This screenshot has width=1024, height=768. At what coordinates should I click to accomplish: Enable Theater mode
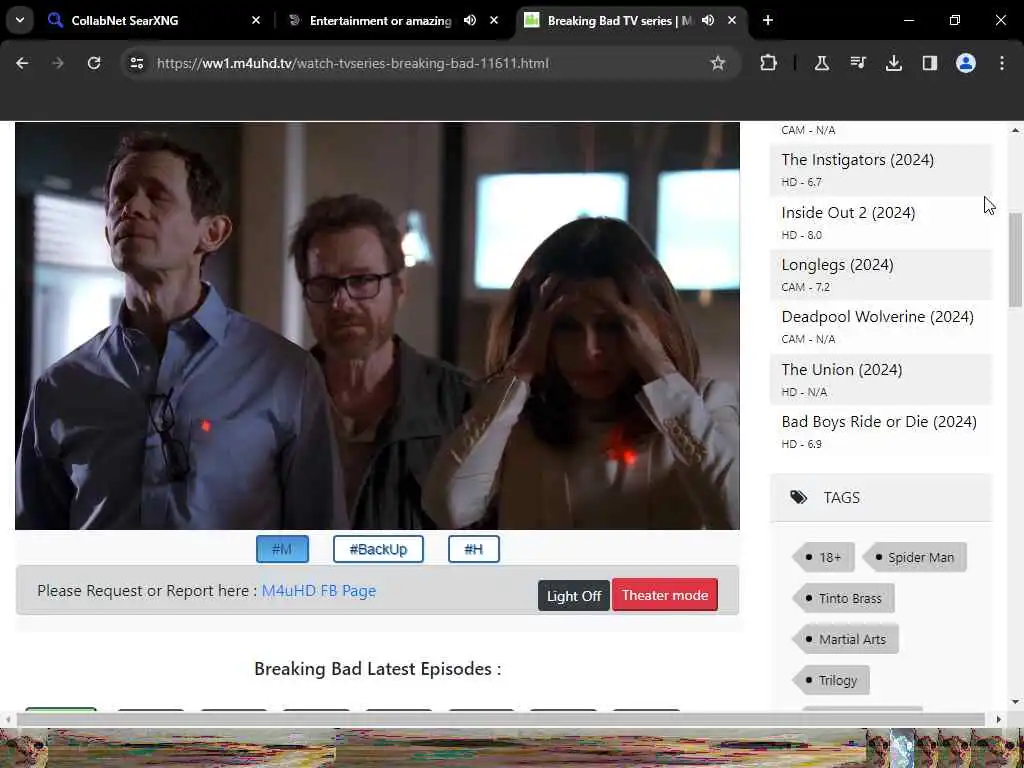point(665,595)
